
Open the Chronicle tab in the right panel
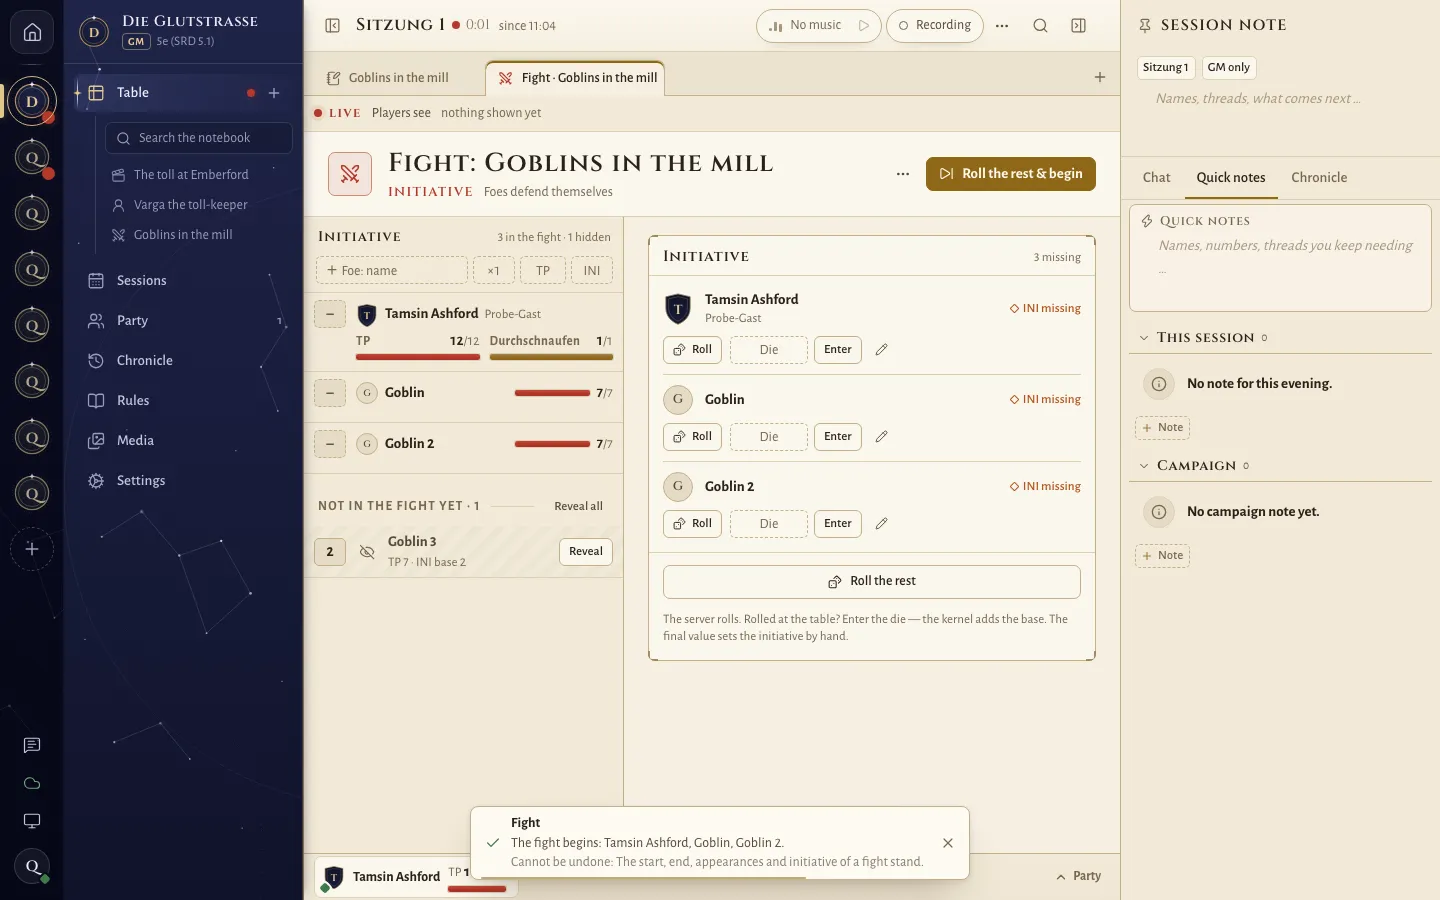pyautogui.click(x=1319, y=178)
